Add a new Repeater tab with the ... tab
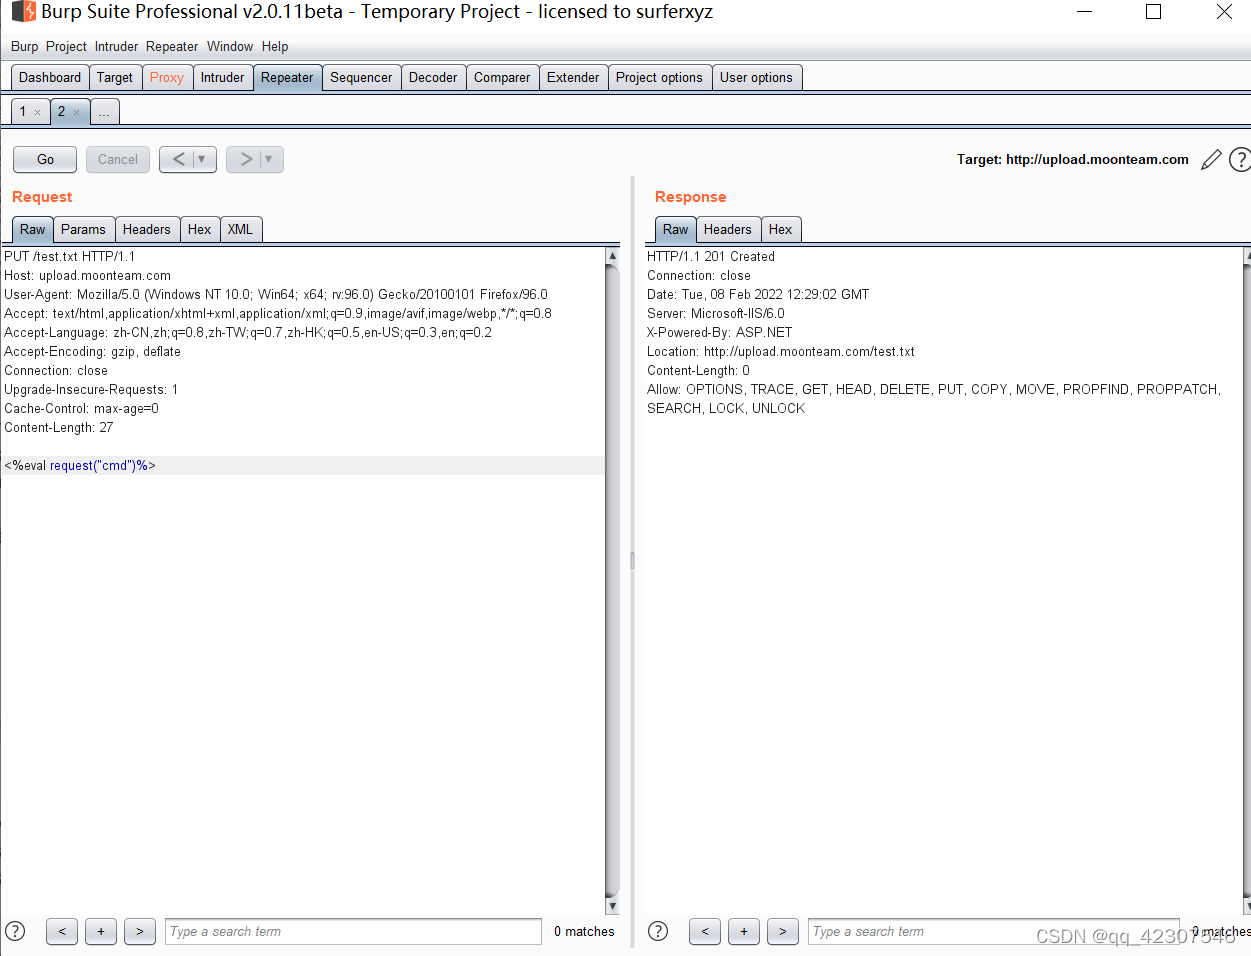 click(104, 112)
